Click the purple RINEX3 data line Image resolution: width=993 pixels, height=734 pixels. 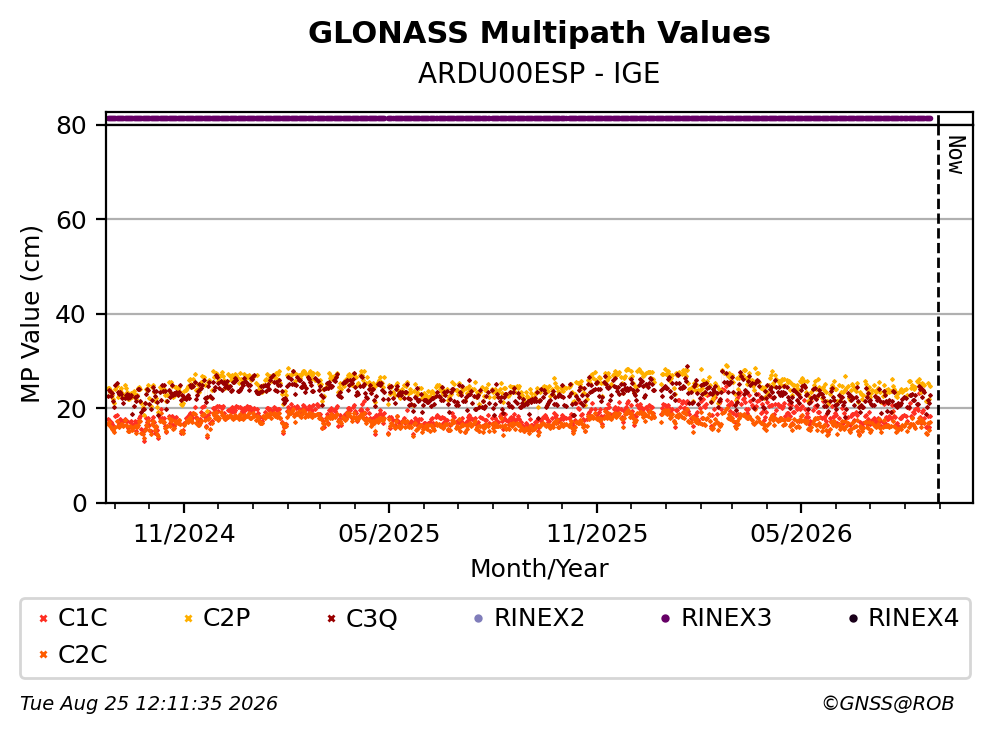click(519, 118)
